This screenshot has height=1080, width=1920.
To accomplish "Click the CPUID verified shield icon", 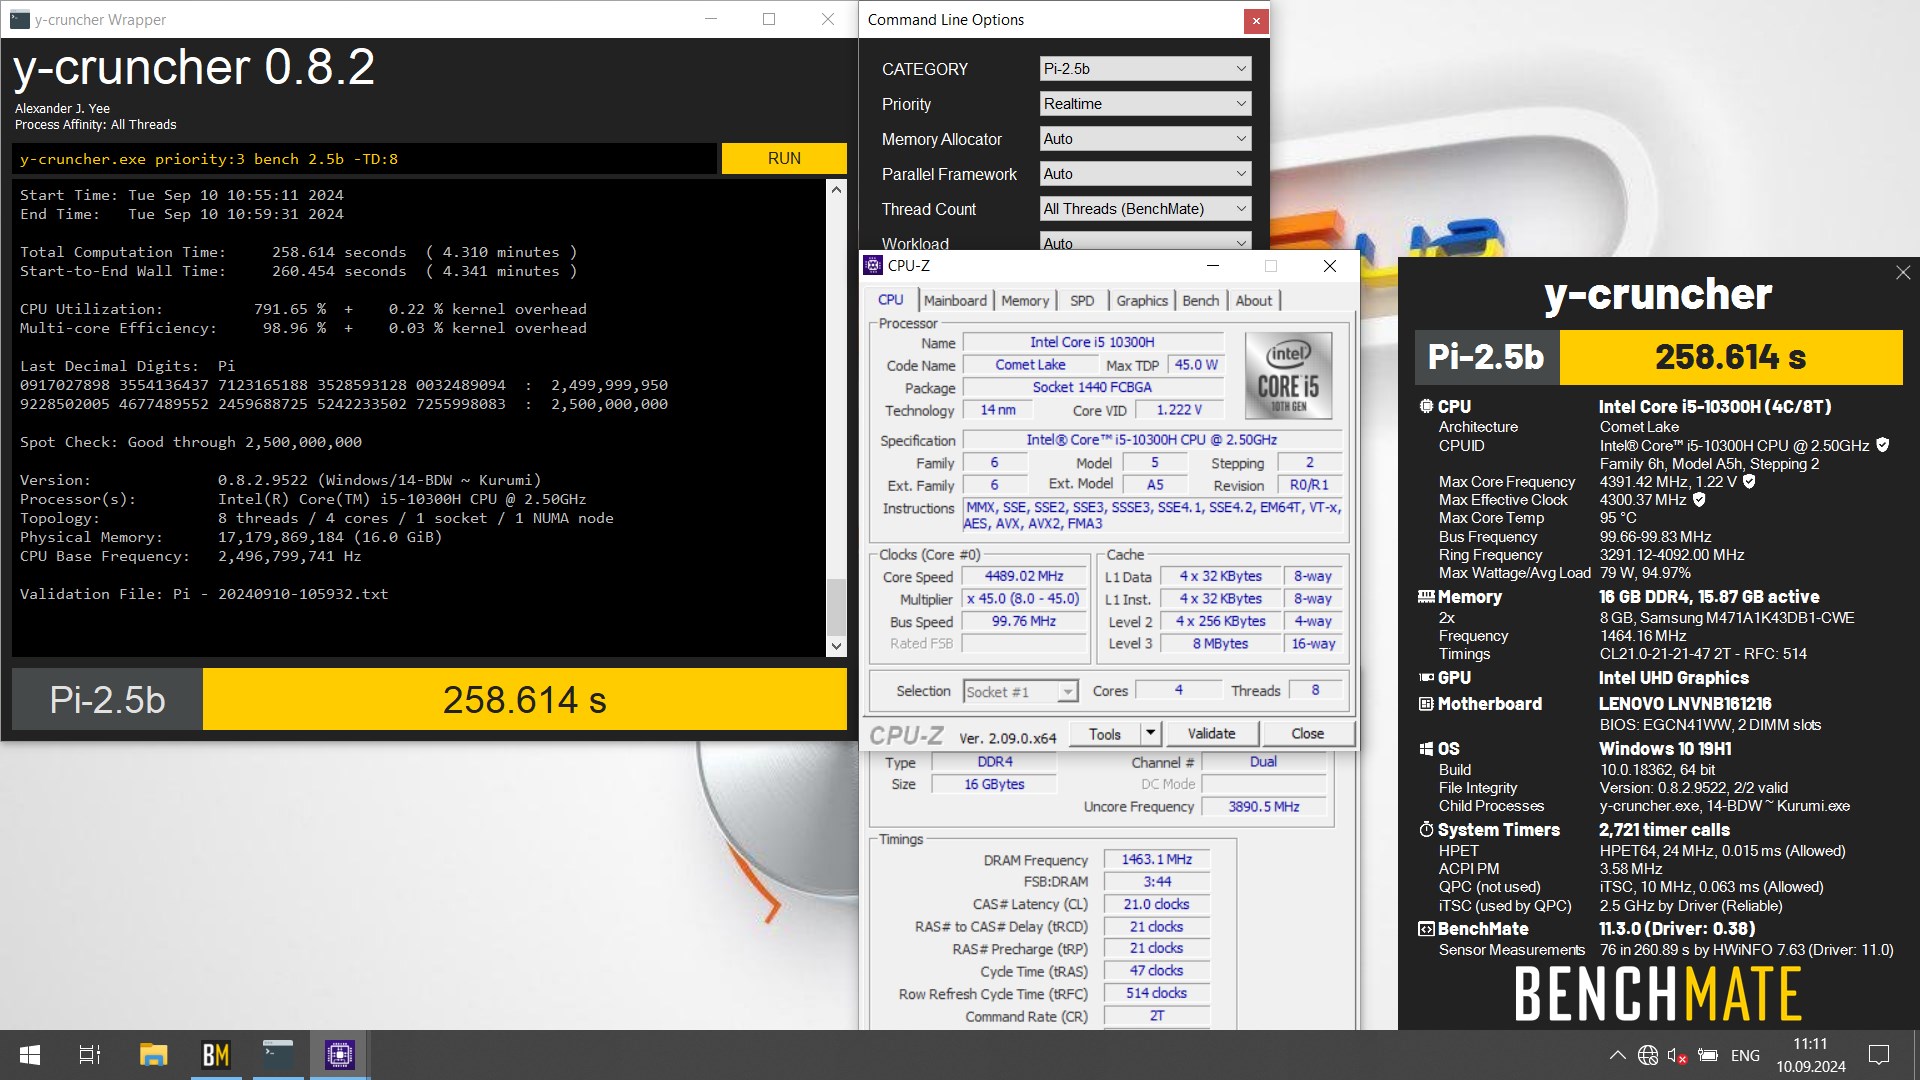I will point(1883,445).
